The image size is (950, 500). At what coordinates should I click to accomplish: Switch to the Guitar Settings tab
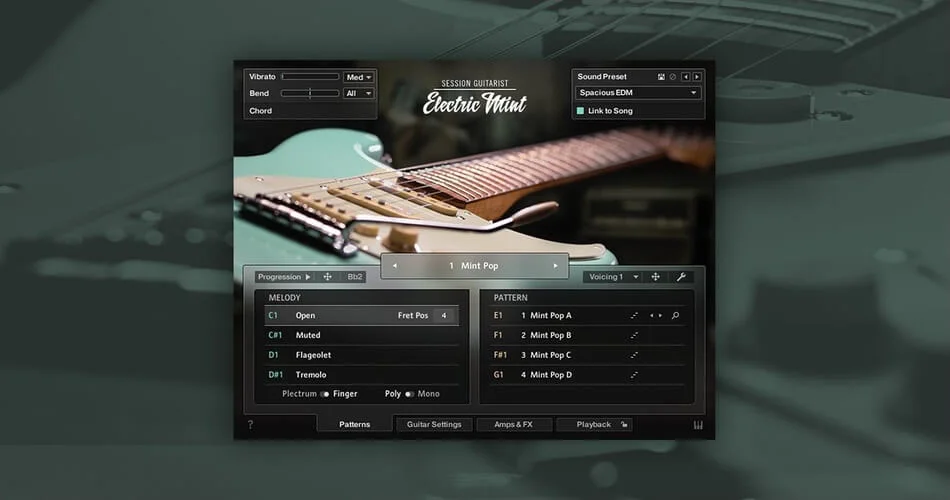434,424
